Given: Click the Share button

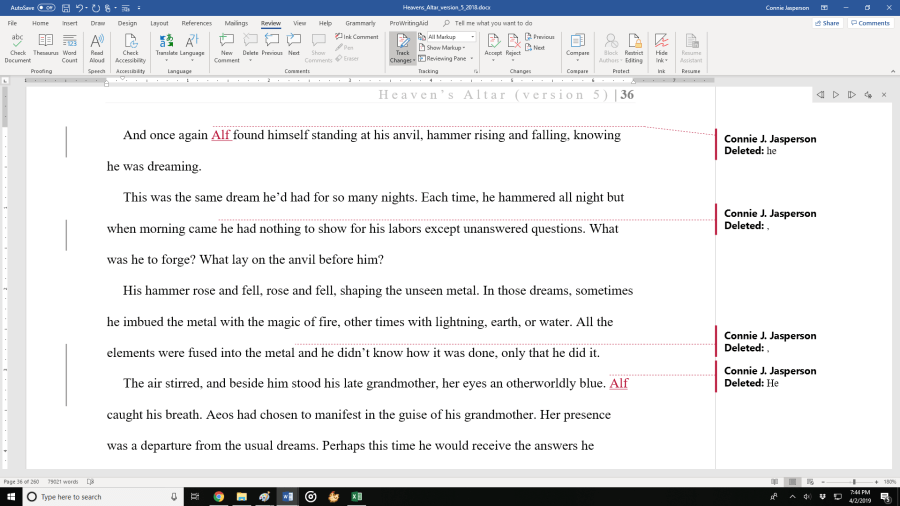Looking at the screenshot, I should tap(827, 22).
